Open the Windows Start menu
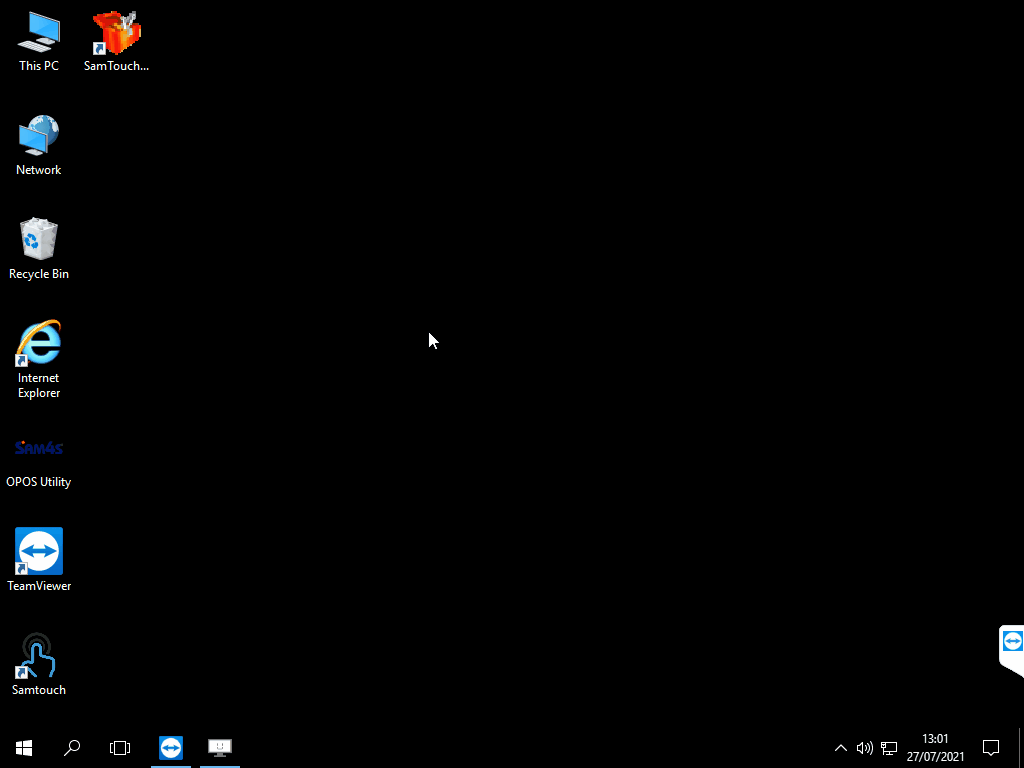Viewport: 1024px width, 768px height. (24, 747)
